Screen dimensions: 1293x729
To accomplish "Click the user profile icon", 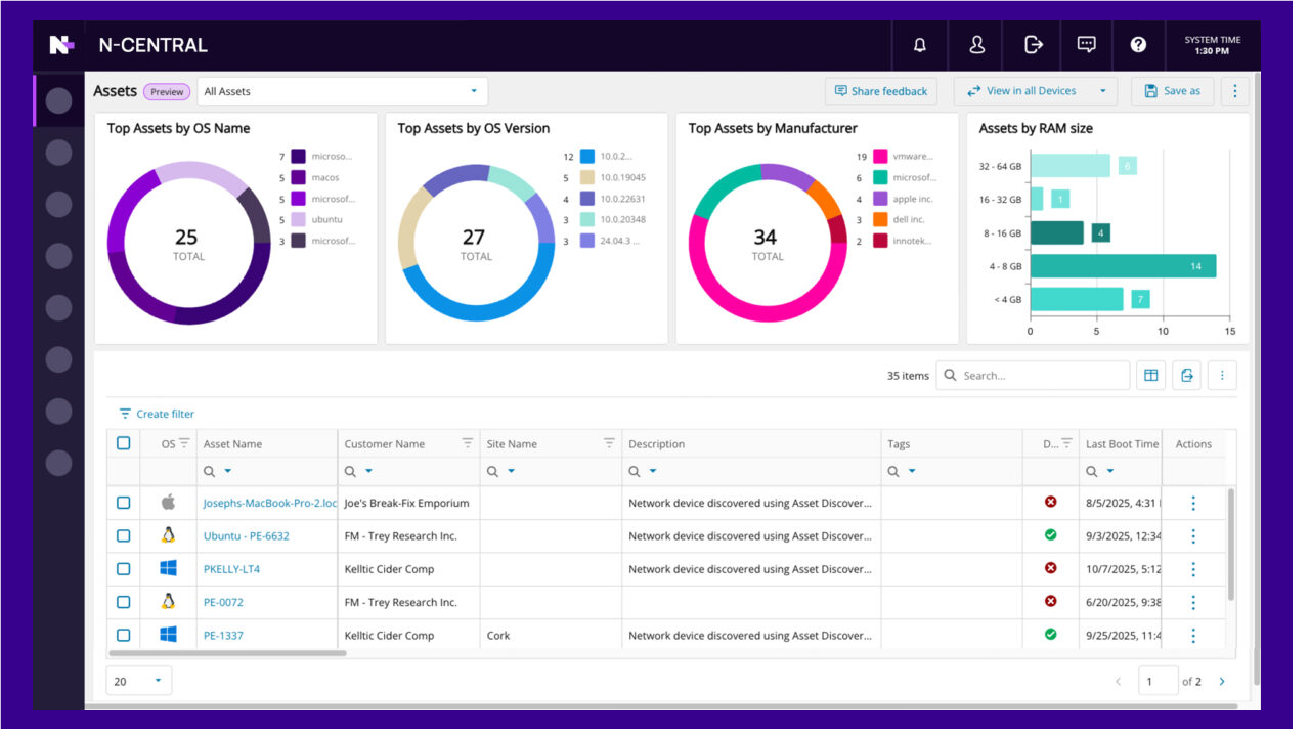I will pyautogui.click(x=977, y=45).
